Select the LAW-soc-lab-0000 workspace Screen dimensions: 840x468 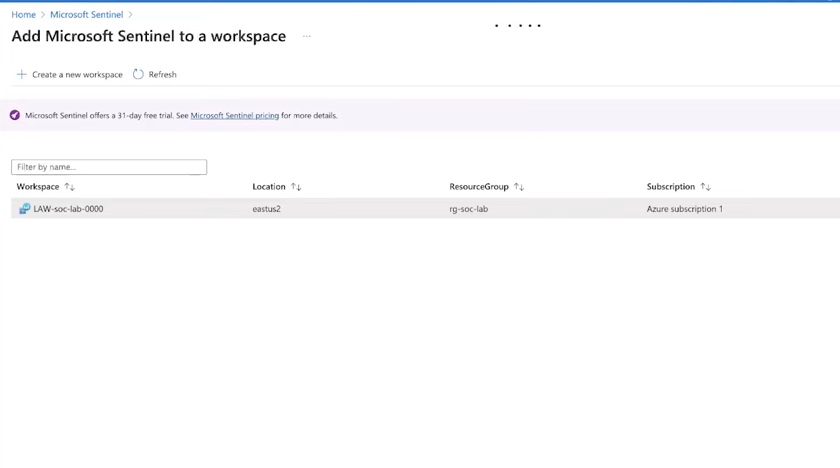pyautogui.click(x=68, y=209)
